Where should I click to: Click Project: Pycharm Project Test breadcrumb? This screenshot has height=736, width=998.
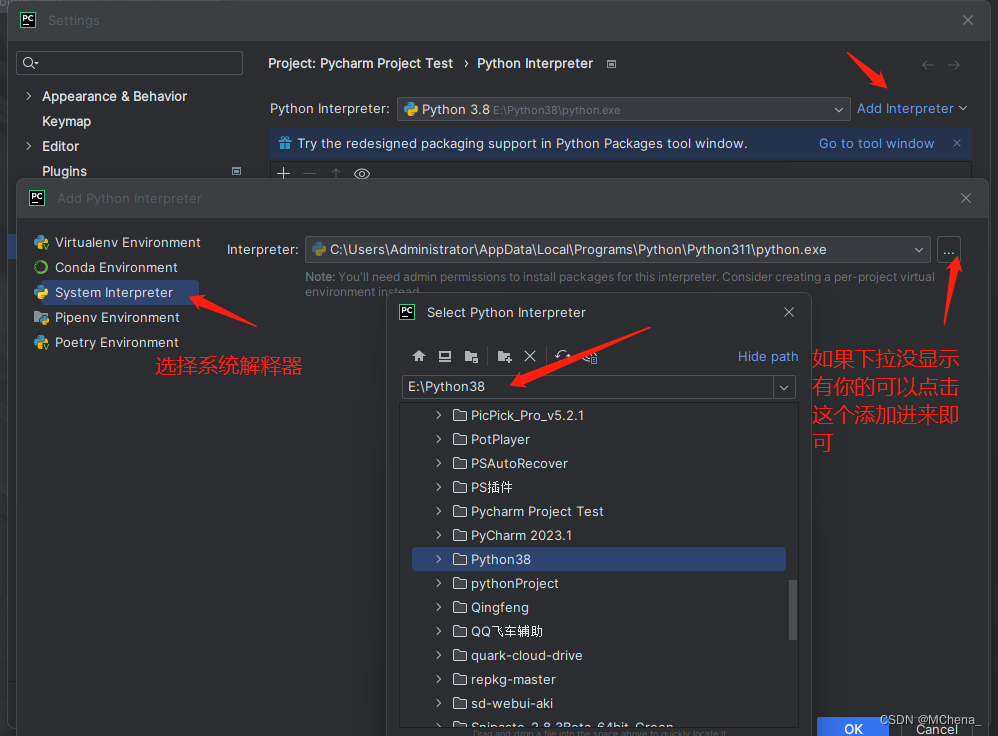360,64
